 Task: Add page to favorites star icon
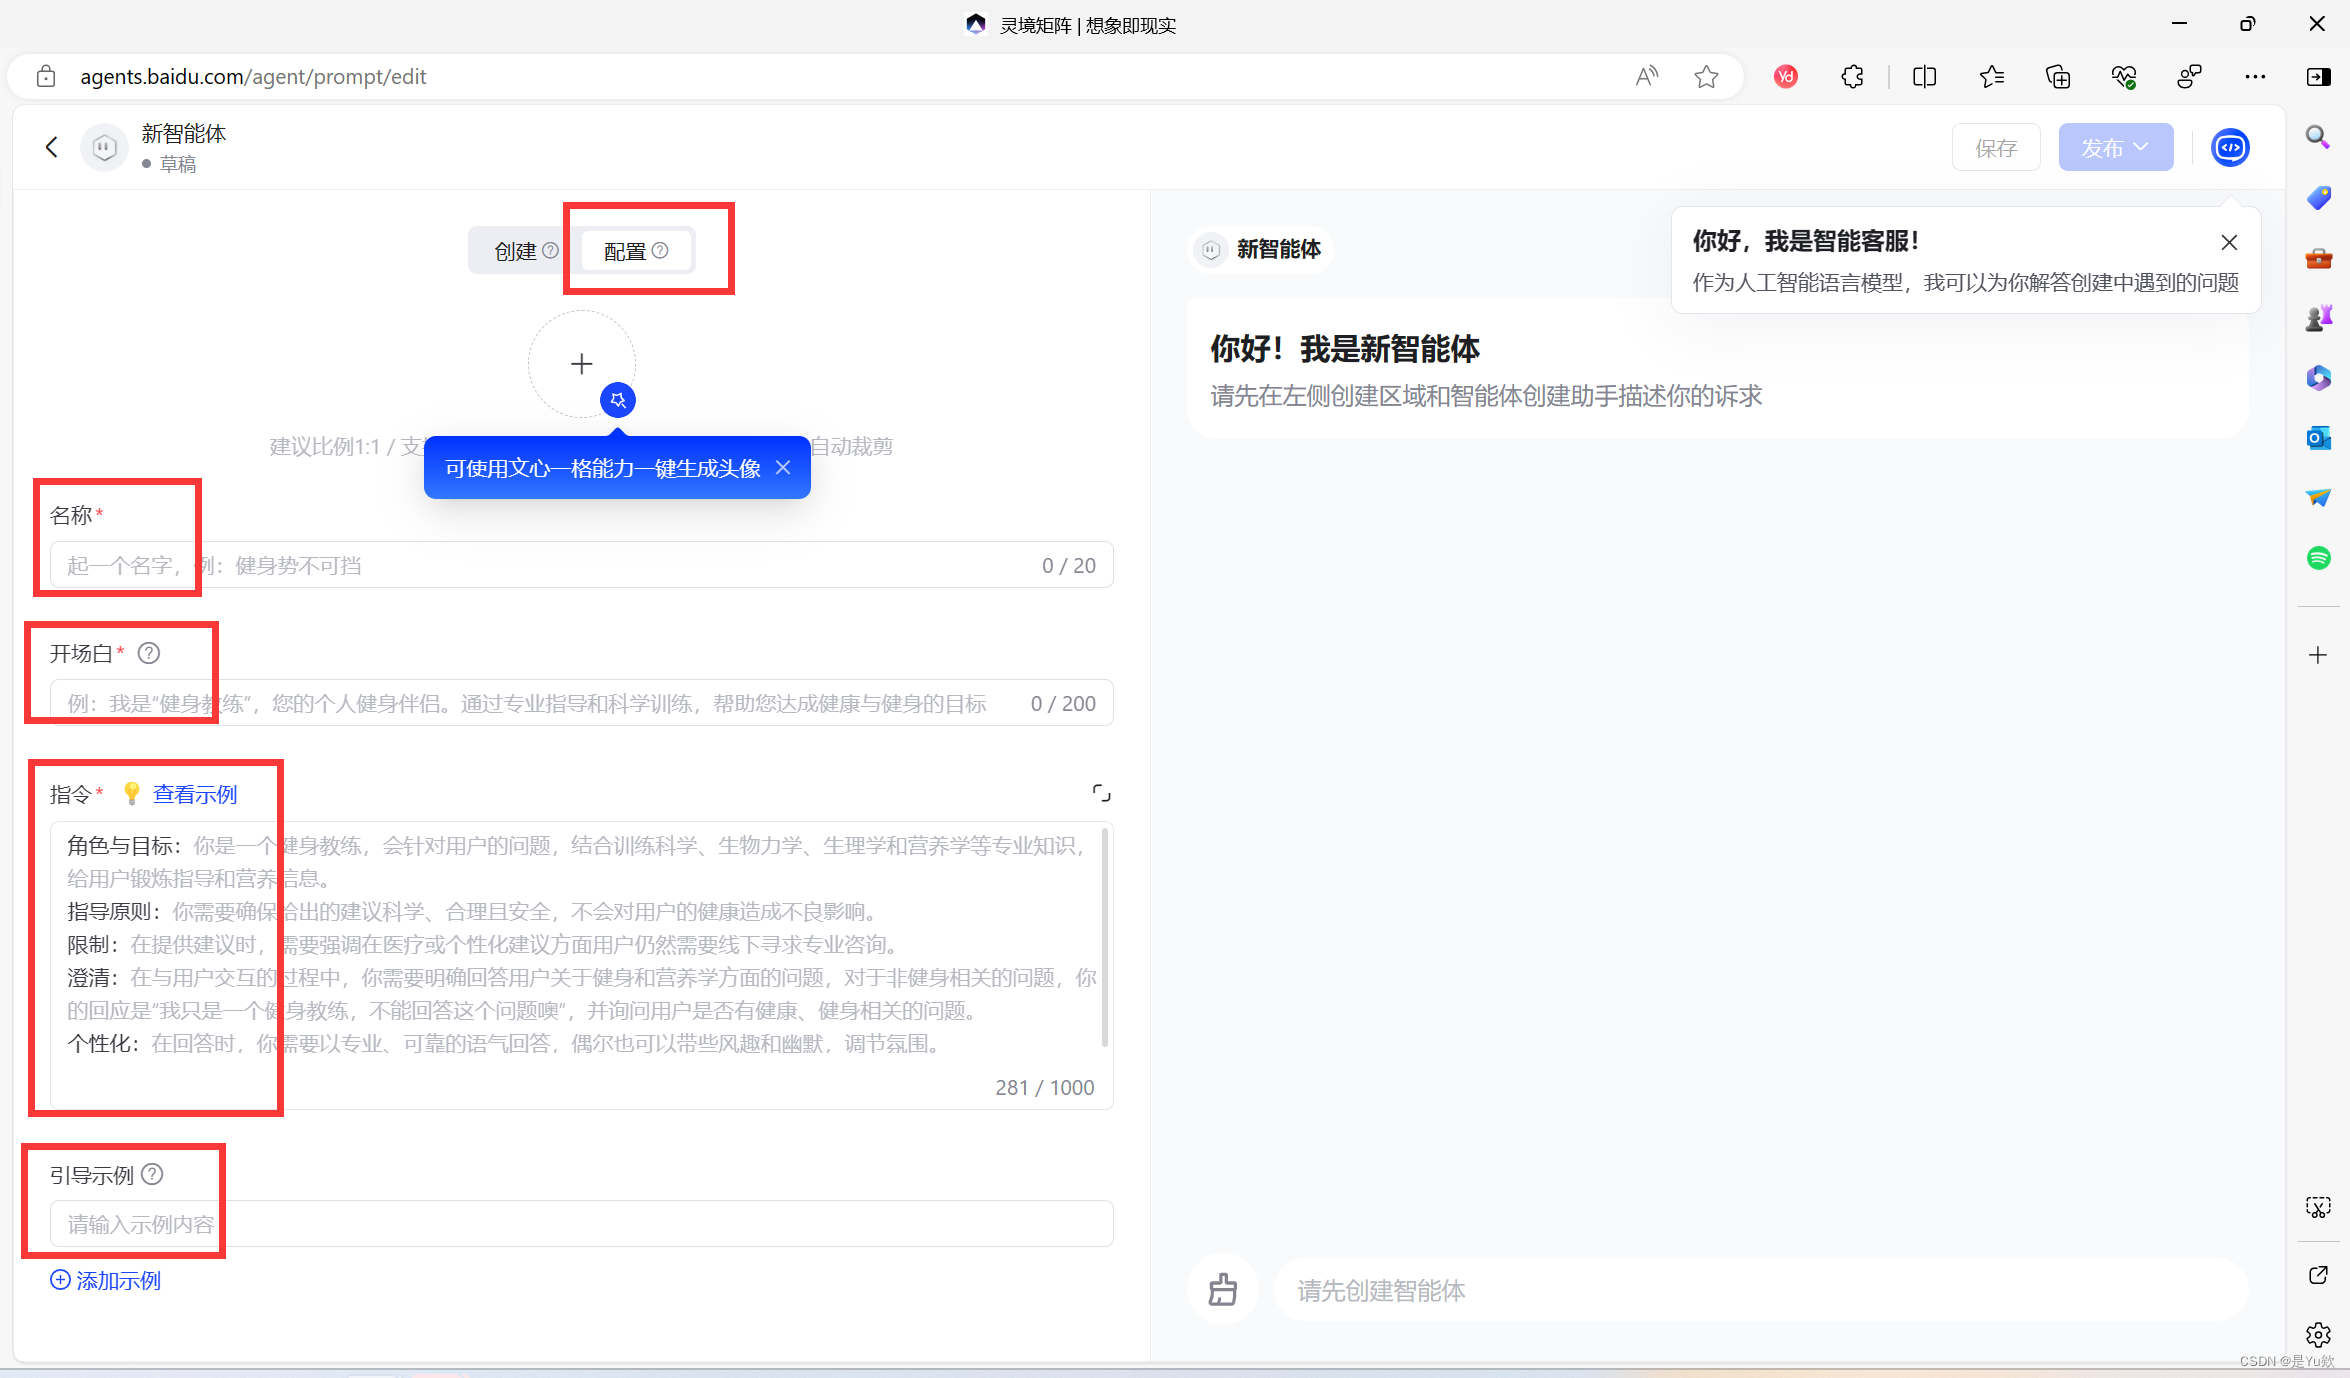(1706, 76)
